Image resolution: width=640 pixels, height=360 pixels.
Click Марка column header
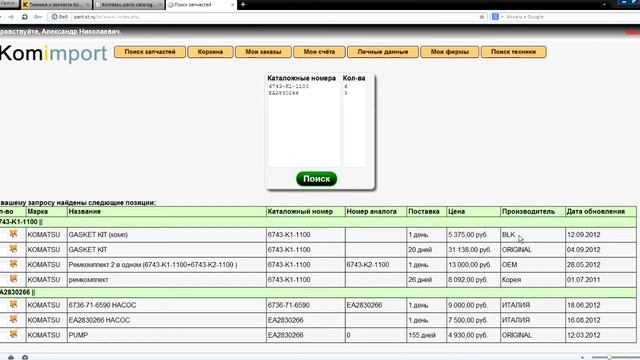tap(47, 211)
